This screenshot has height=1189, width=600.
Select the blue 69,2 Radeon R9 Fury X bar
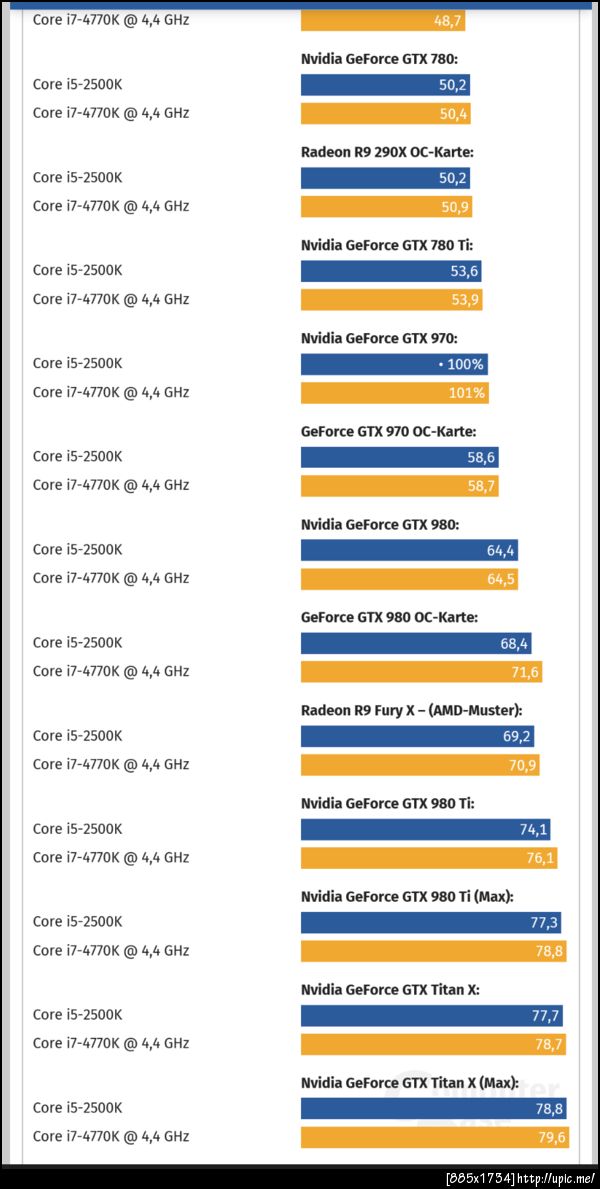pyautogui.click(x=417, y=736)
